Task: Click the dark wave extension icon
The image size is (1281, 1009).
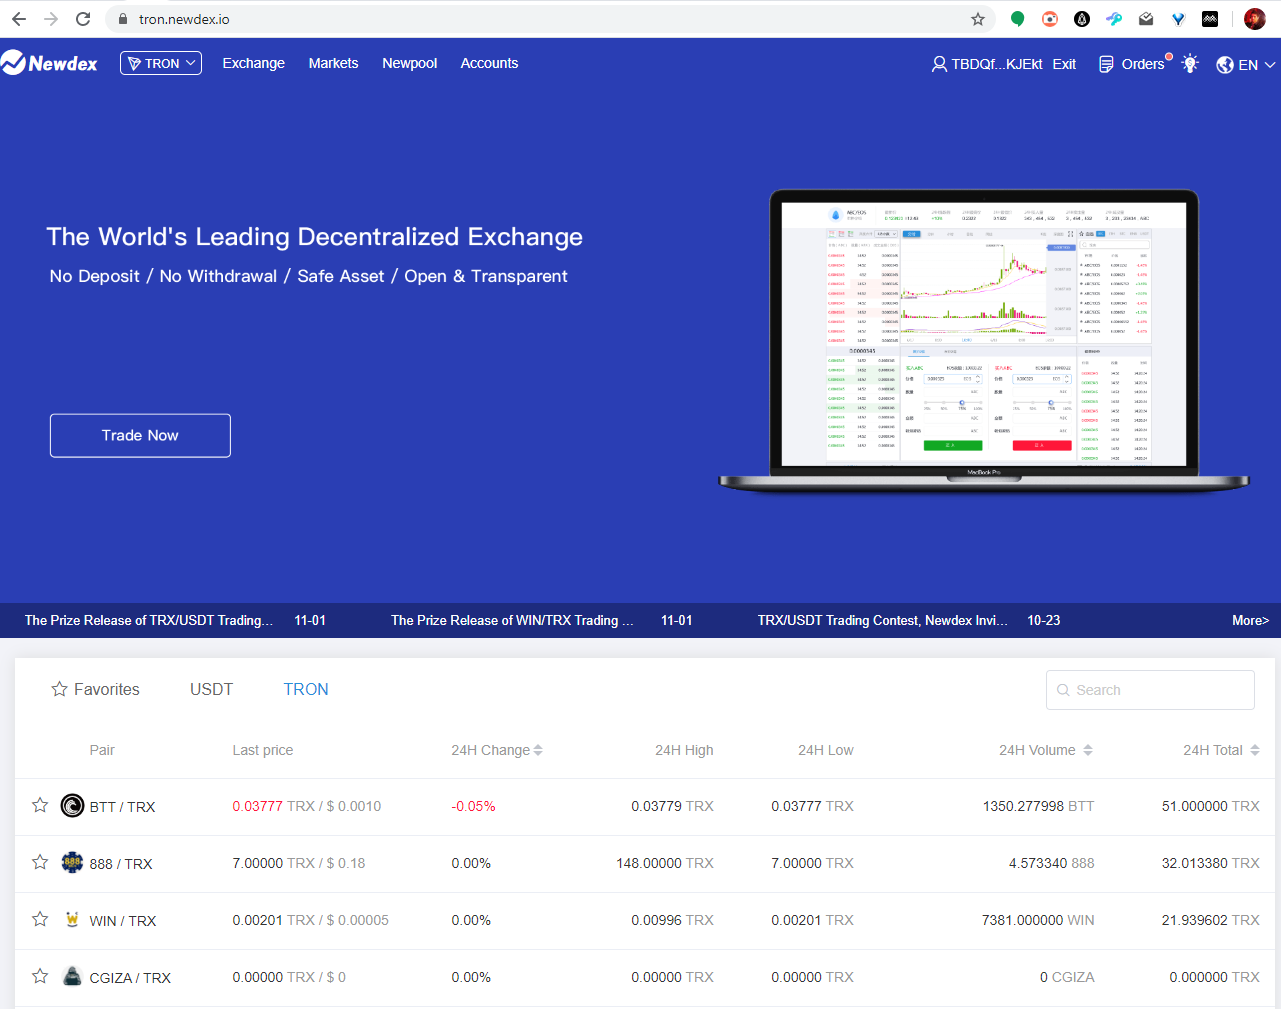Action: [x=1210, y=19]
